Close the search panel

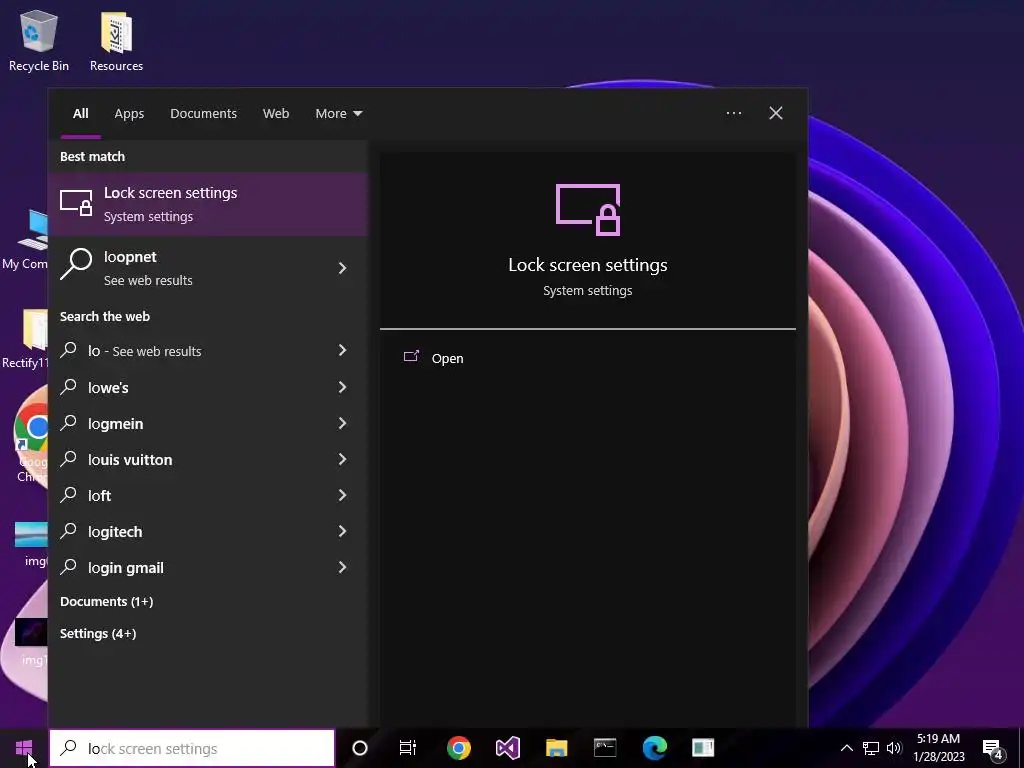coord(776,113)
